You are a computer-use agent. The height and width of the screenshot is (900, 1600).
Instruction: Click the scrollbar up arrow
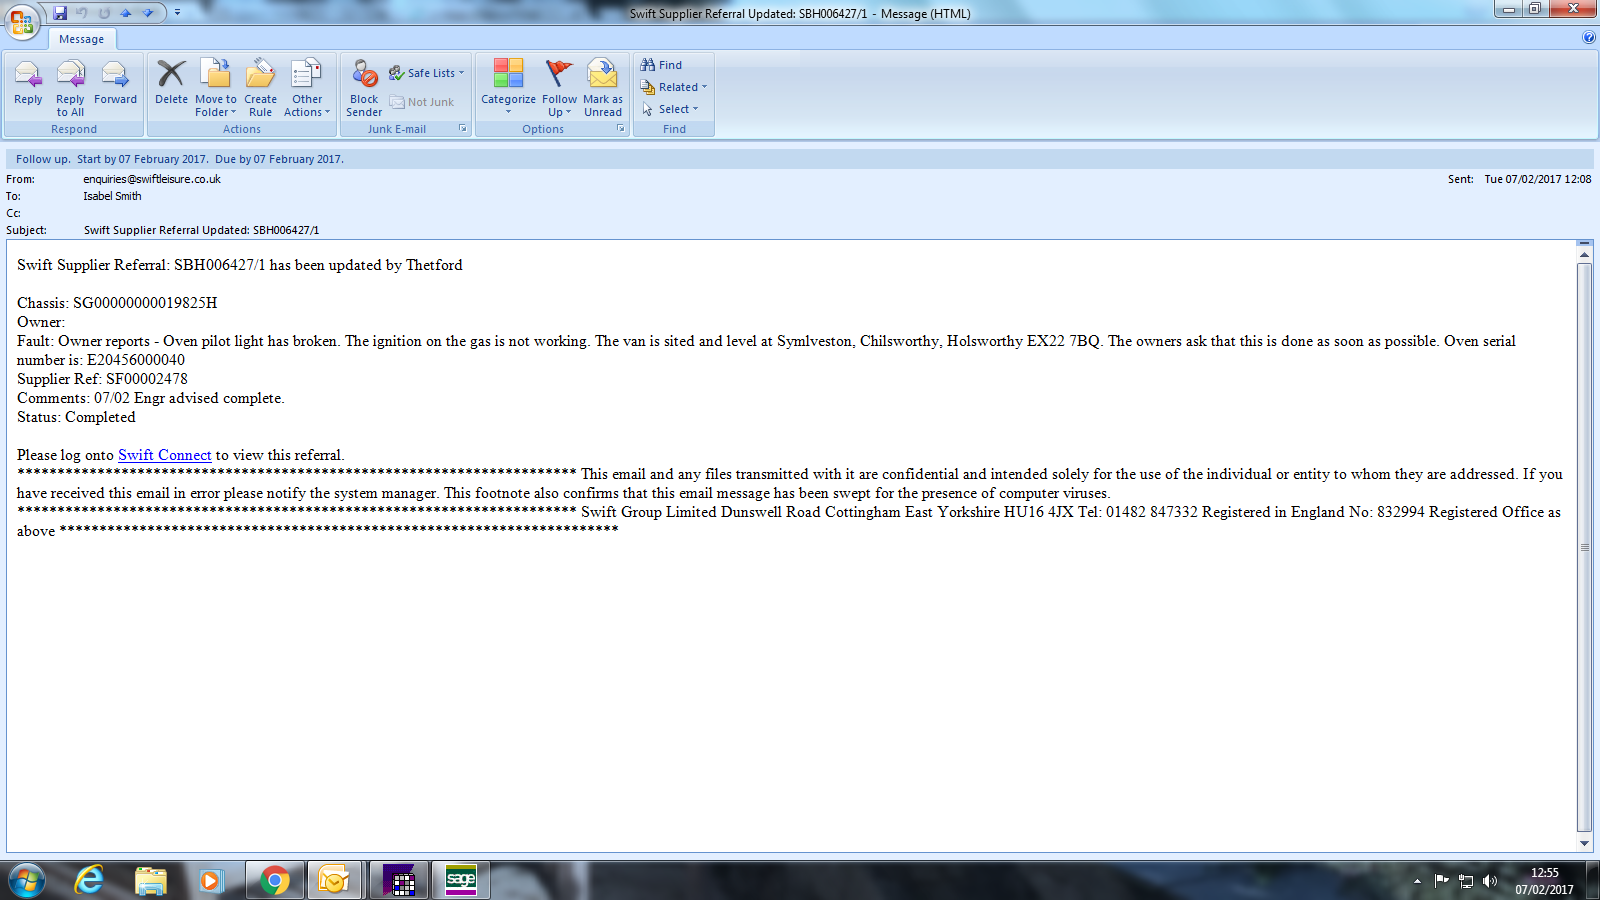click(1584, 255)
